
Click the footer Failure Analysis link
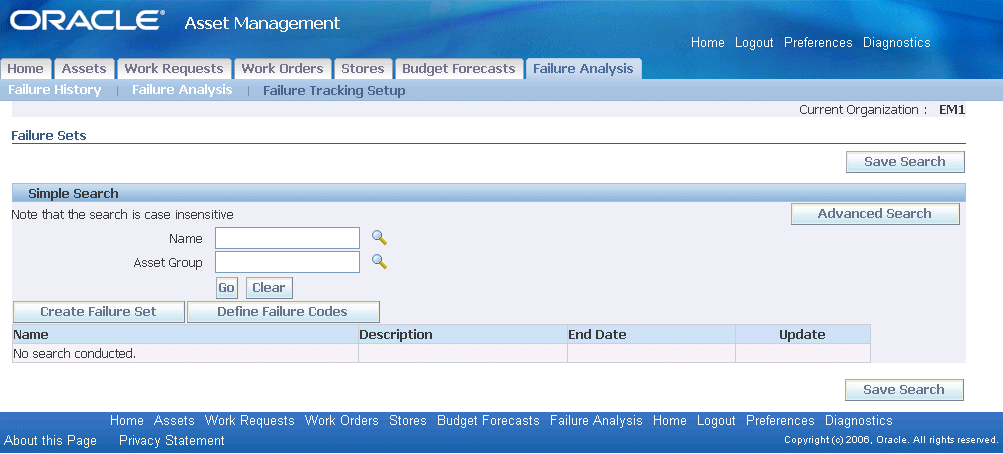click(x=596, y=421)
